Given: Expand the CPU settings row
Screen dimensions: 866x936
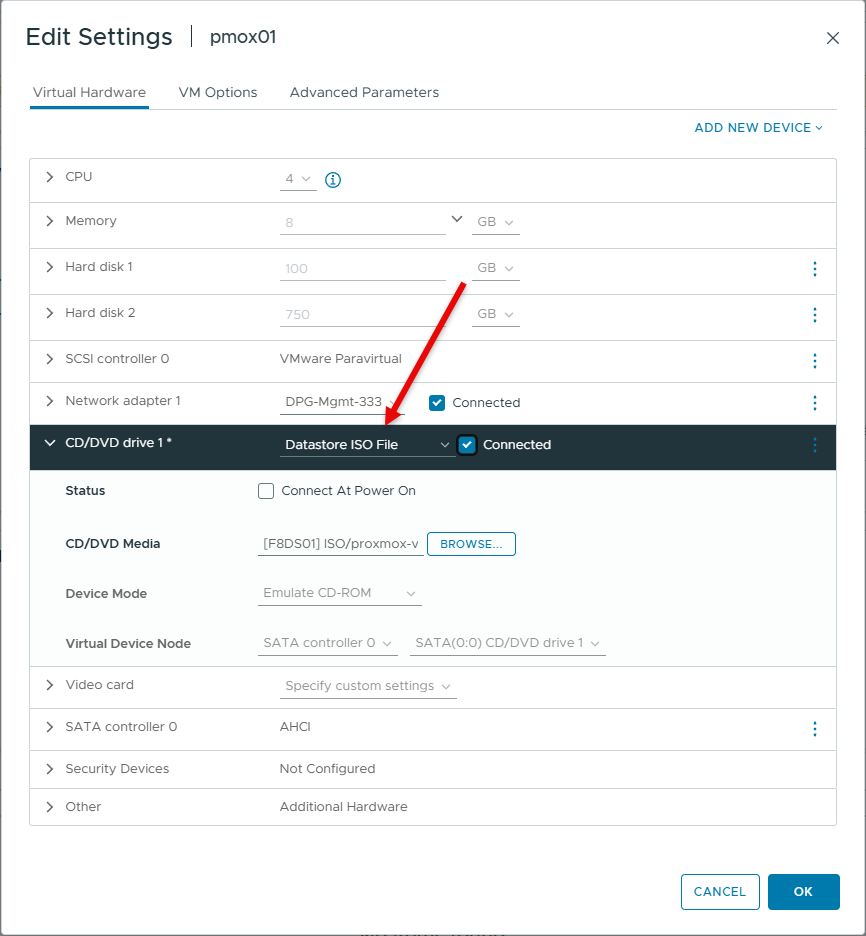Looking at the screenshot, I should 49,176.
